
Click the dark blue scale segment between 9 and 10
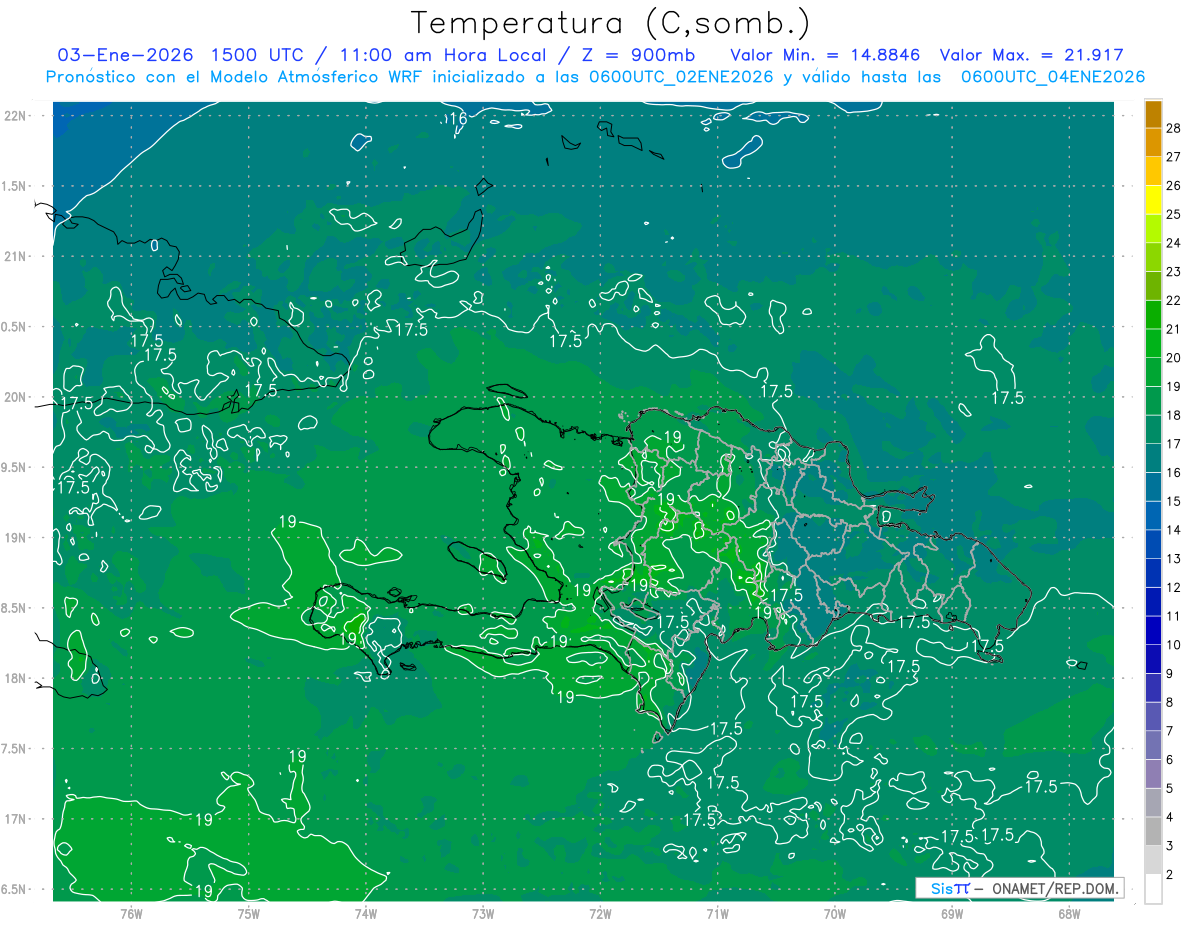point(1153,659)
